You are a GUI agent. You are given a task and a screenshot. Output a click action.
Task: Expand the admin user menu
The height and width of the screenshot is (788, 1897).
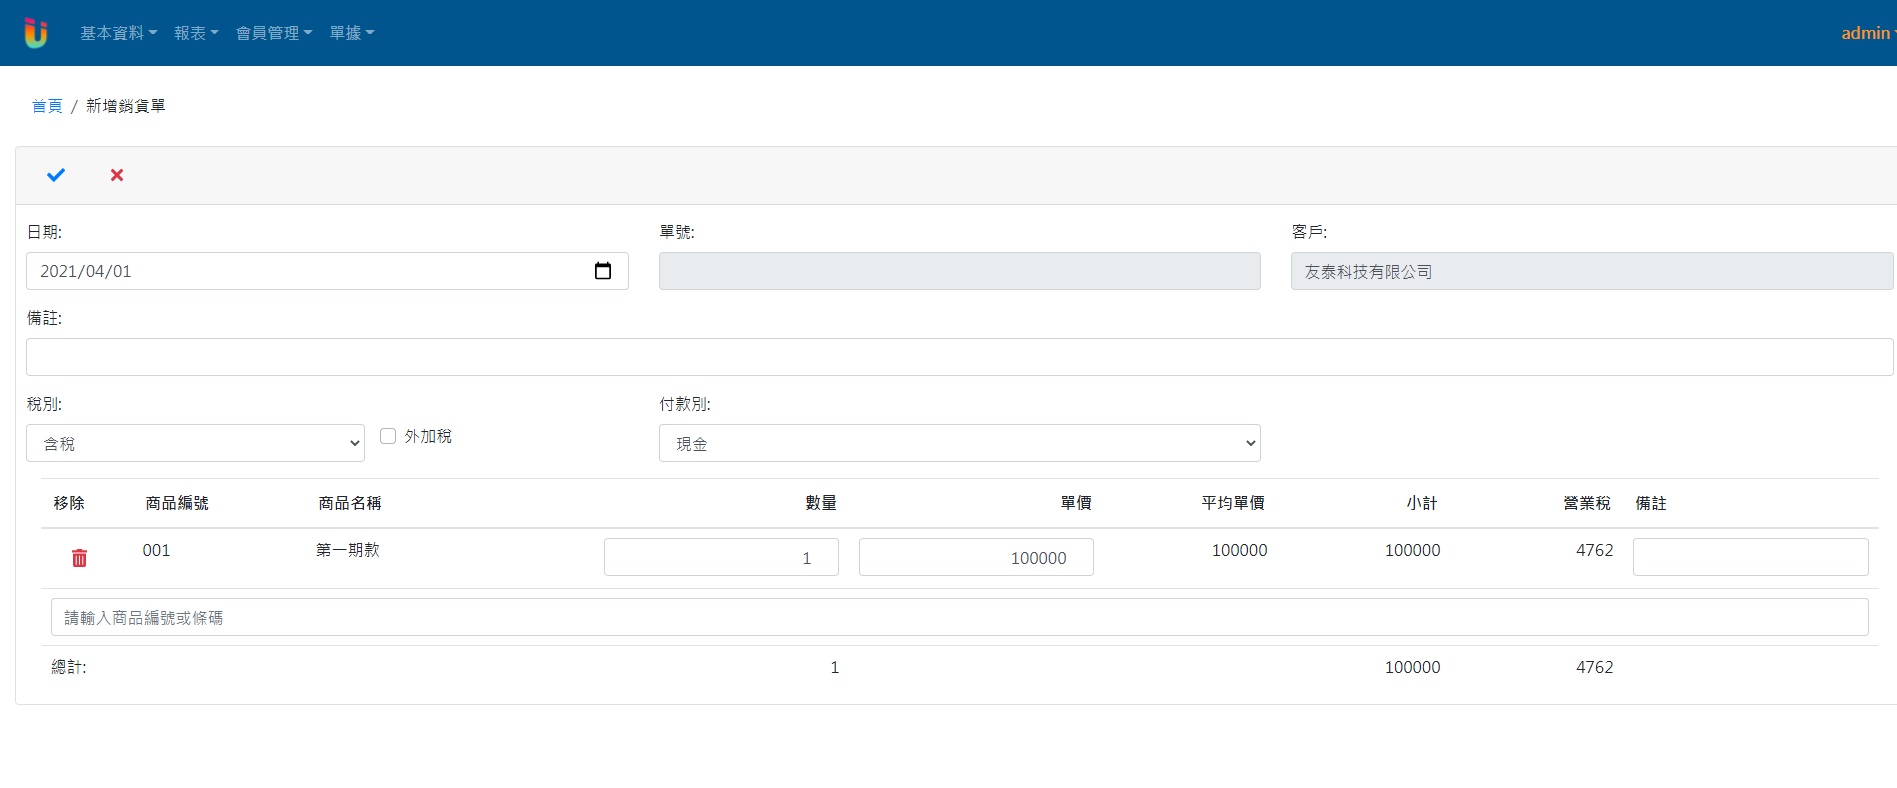click(1867, 33)
